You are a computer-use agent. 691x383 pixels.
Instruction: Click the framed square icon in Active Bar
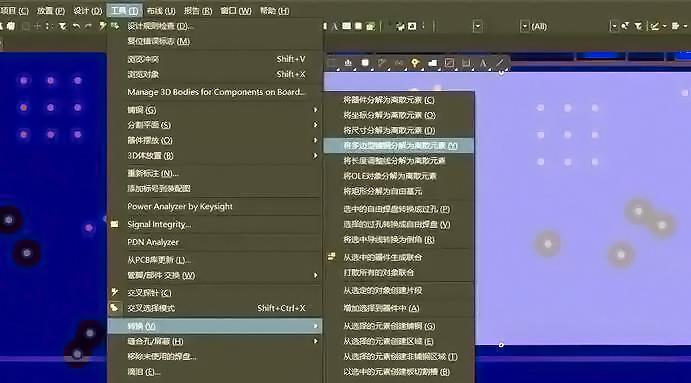click(x=449, y=63)
